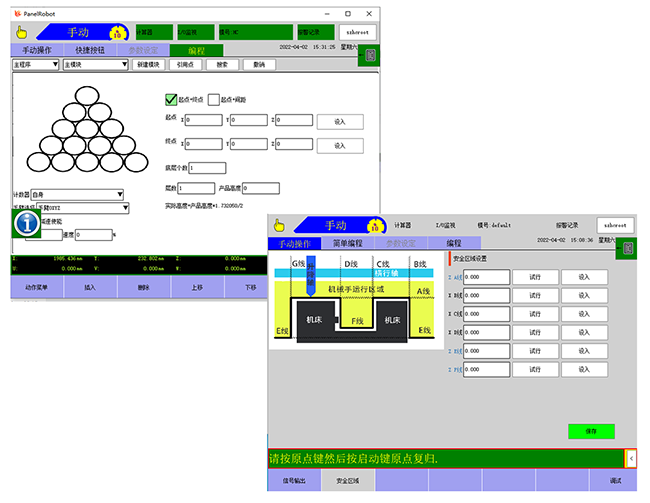The width and height of the screenshot is (650, 503).
Task: Click the hand icon in the lower window header
Action: [x=279, y=225]
